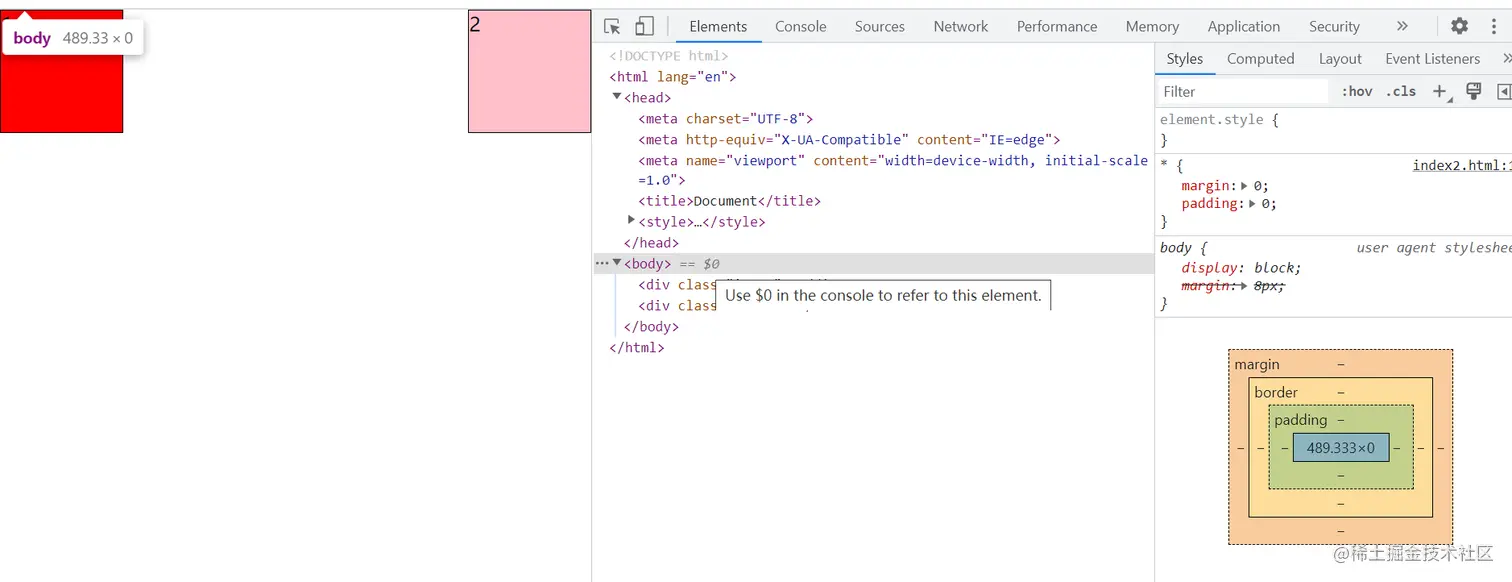Follow the index2.html source link
The image size is (1512, 582).
1461,166
